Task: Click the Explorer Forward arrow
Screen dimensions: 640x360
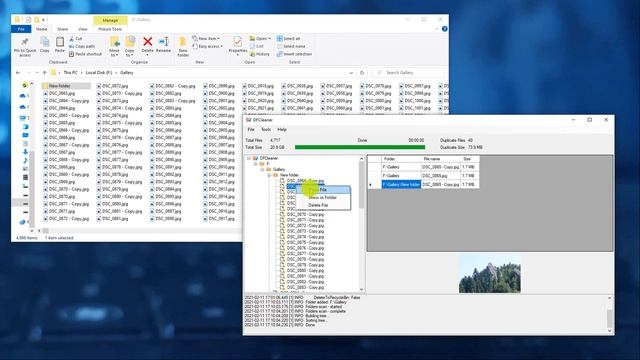Action: 29,73
